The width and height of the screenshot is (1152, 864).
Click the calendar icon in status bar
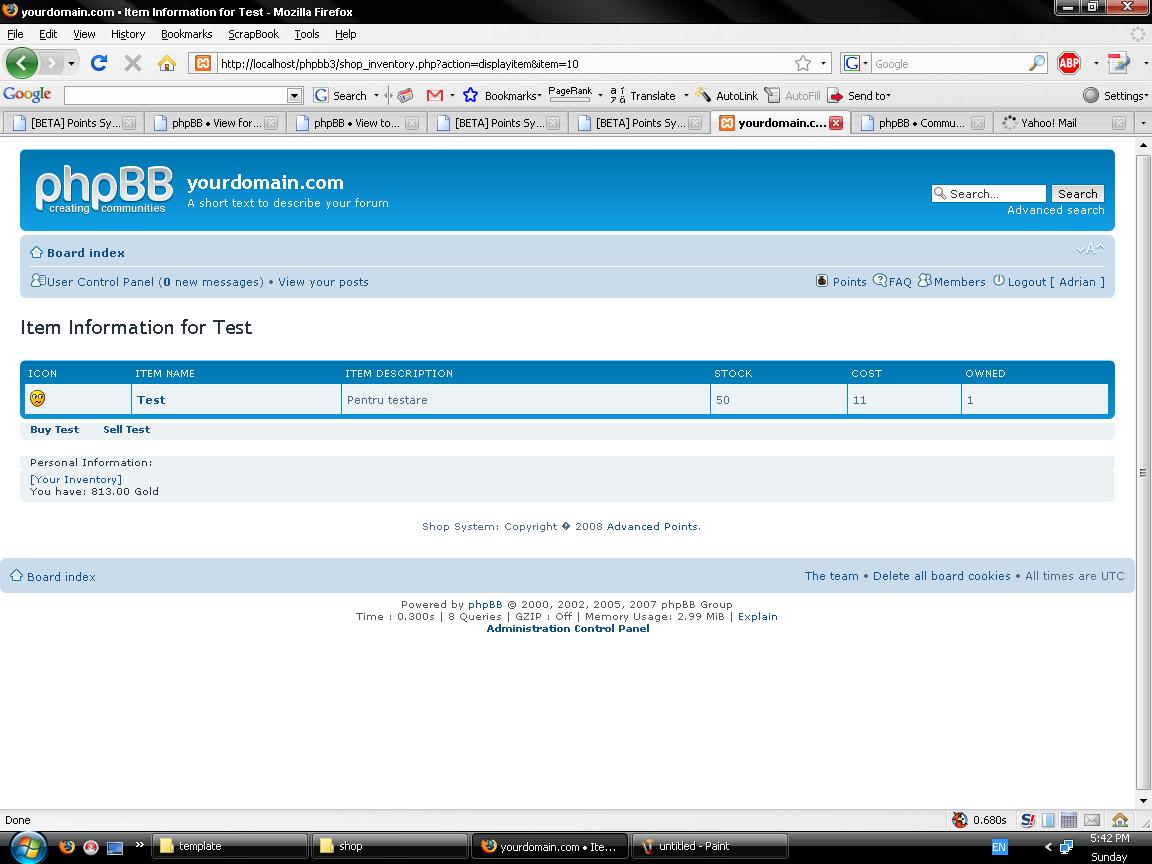[x=1069, y=820]
